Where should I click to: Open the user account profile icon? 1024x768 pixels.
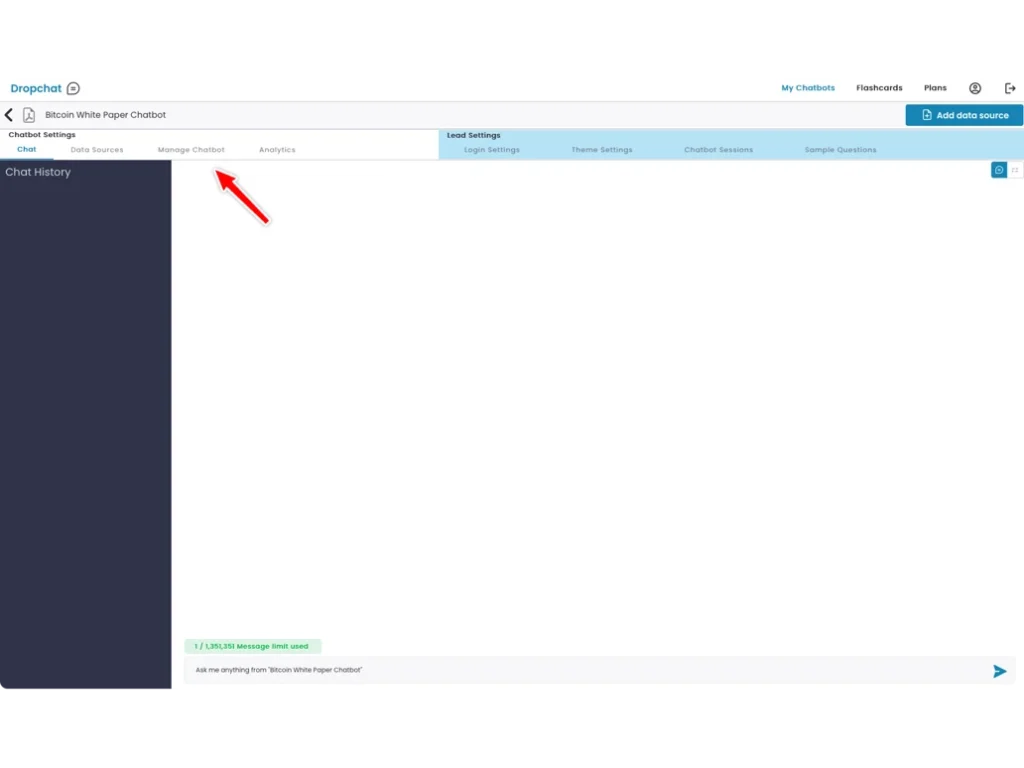[974, 88]
